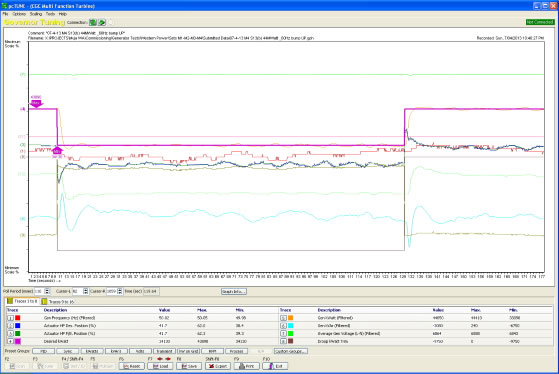The width and height of the screenshot is (559, 374).
Task: Open the Help menu
Action: [x=63, y=14]
